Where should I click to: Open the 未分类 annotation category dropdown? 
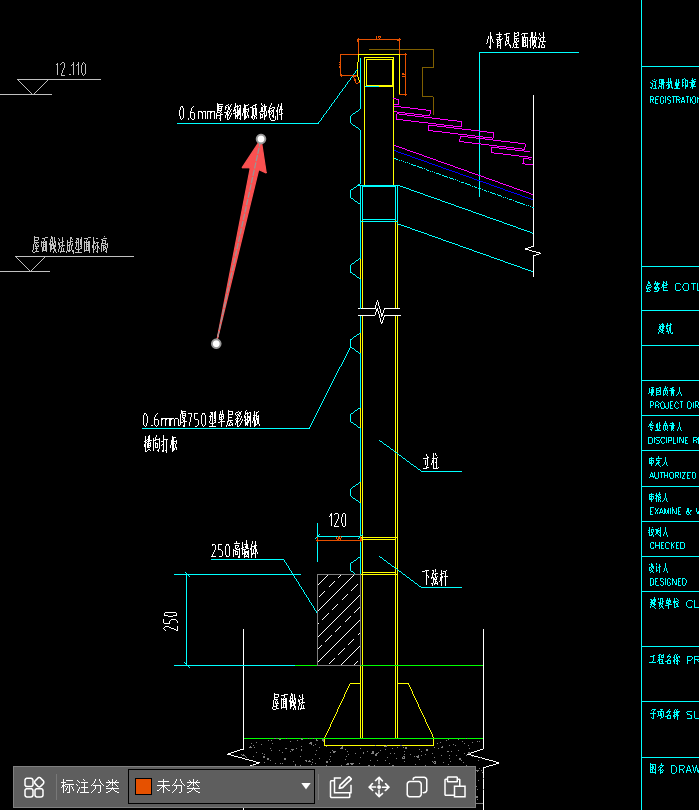(222, 786)
